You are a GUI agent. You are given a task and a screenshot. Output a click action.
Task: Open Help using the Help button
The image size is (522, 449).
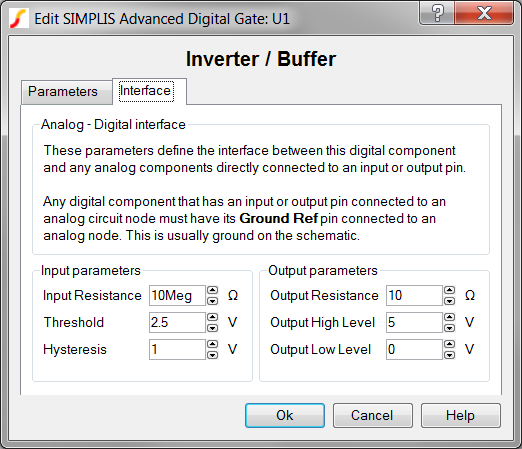(460, 415)
